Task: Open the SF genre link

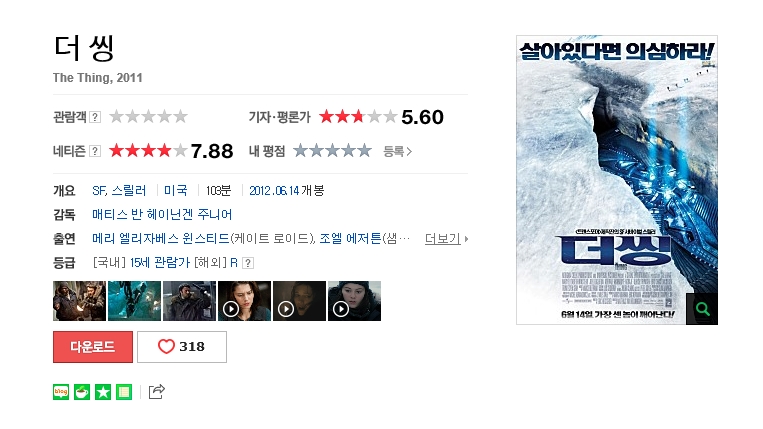Action: [x=99, y=191]
